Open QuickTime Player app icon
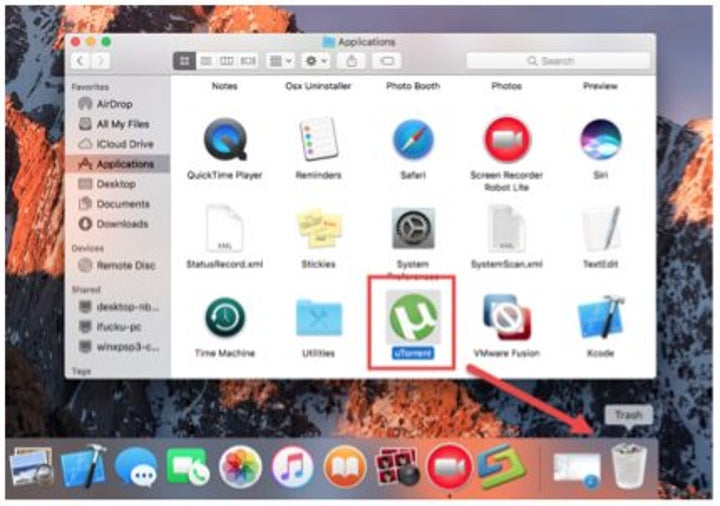 (223, 140)
